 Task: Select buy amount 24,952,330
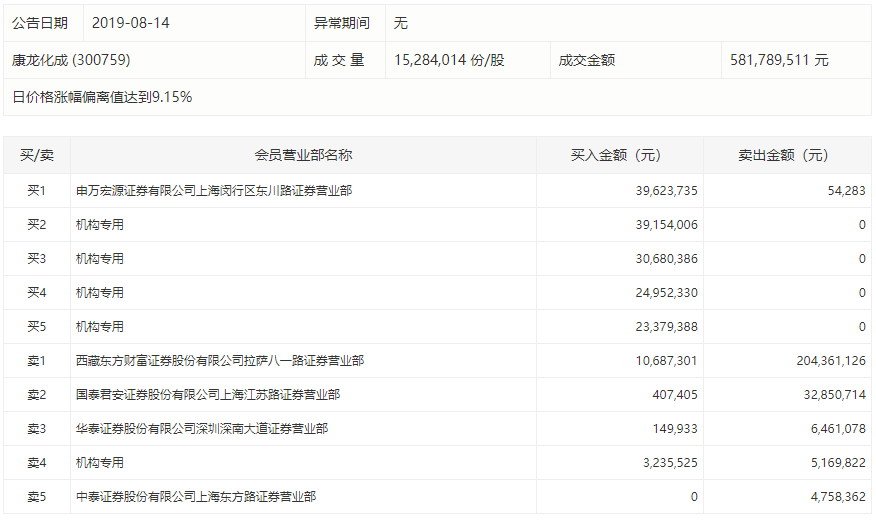click(x=666, y=293)
